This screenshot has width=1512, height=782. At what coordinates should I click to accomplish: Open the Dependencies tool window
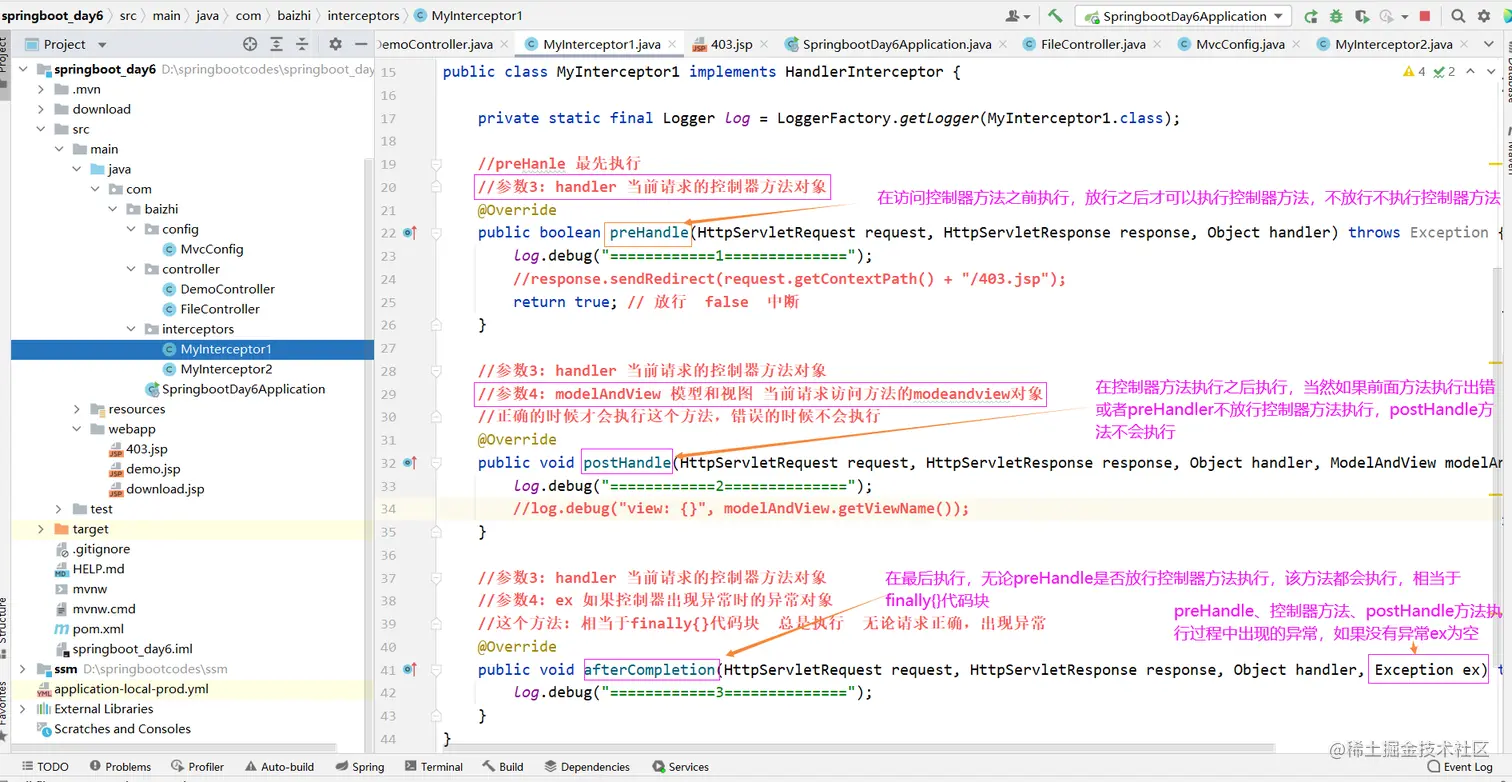(x=586, y=767)
